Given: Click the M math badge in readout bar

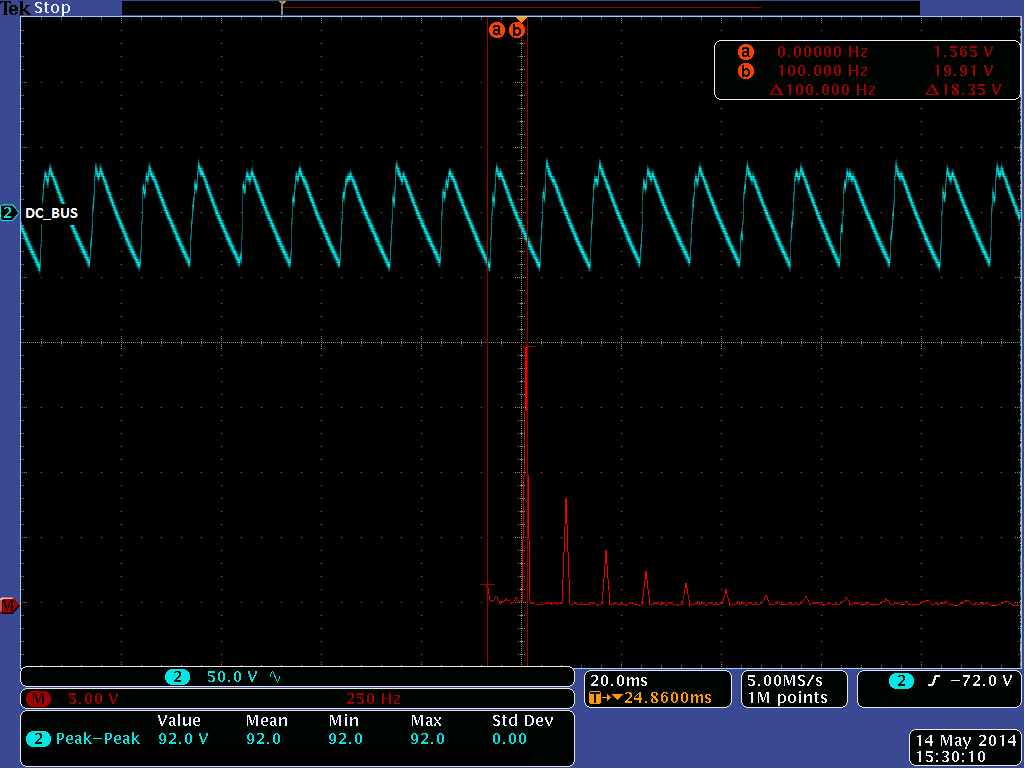Looking at the screenshot, I should [x=38, y=699].
